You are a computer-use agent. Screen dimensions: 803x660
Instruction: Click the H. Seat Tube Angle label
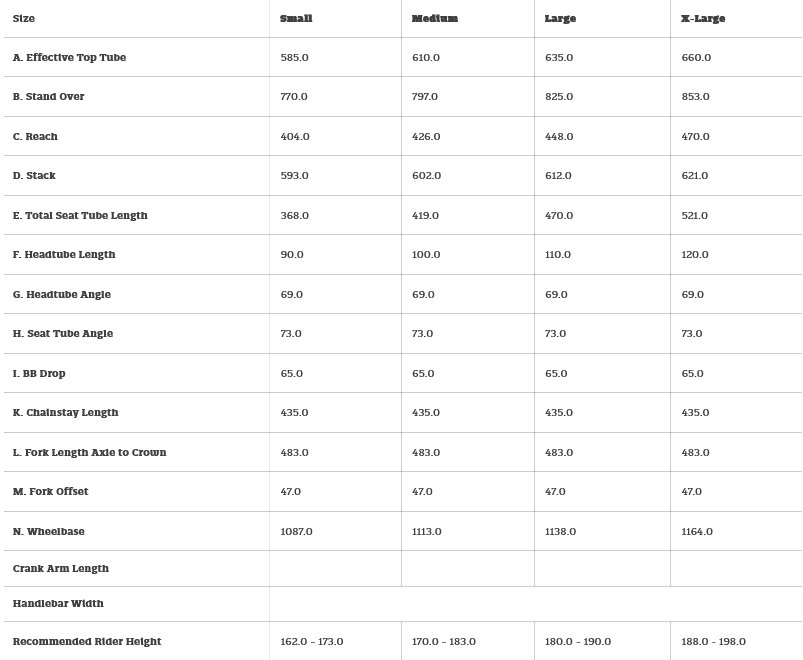coord(63,334)
